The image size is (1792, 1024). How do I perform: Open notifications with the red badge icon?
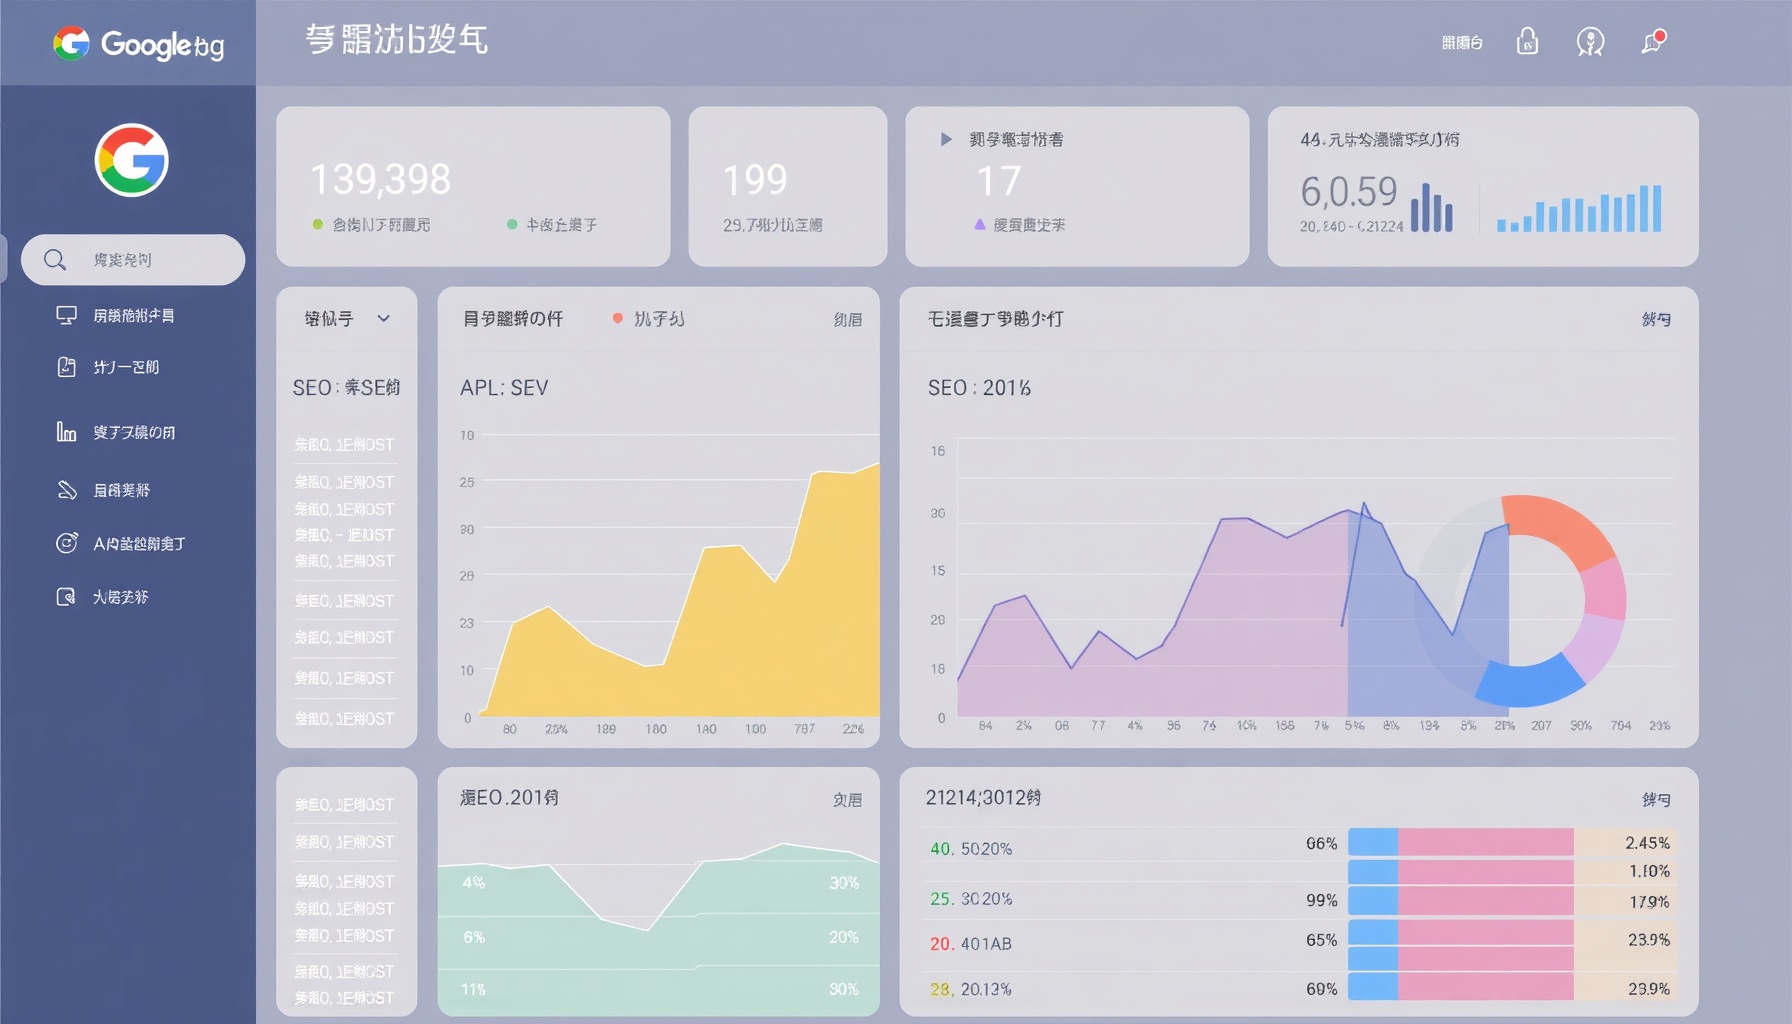[1652, 43]
